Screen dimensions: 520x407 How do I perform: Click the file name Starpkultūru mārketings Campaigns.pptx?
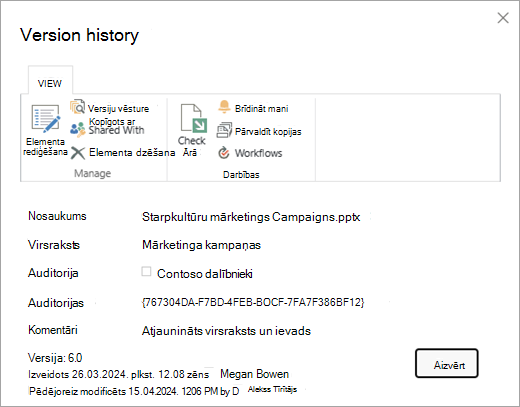click(x=251, y=217)
